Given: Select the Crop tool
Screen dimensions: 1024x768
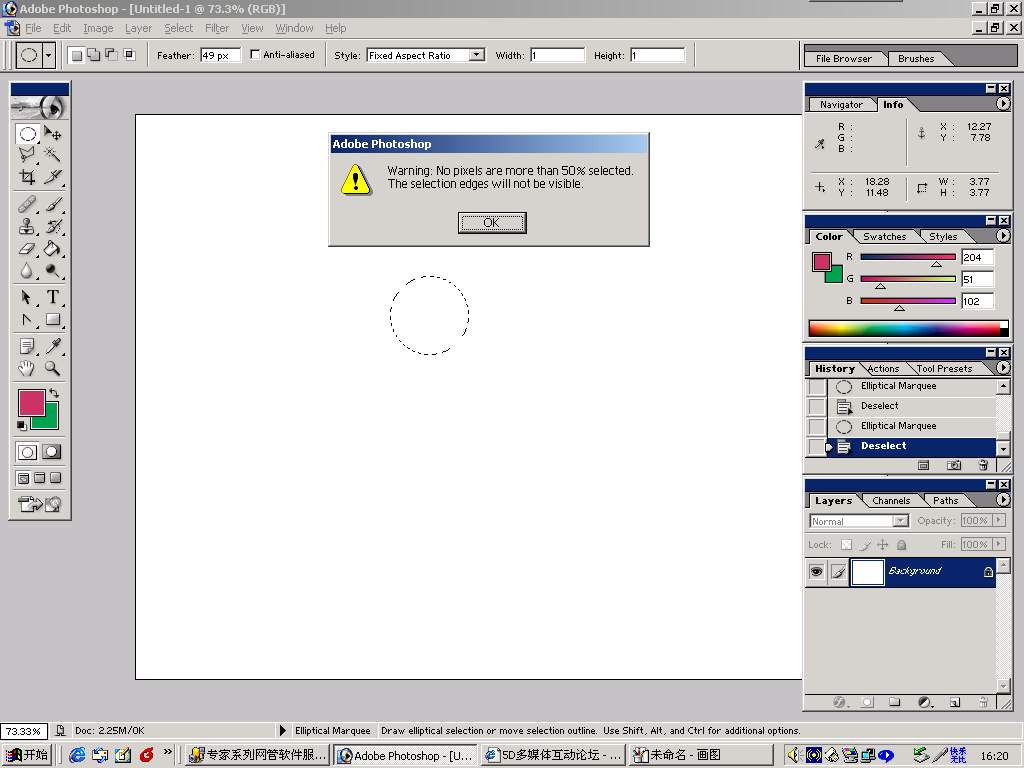Looking at the screenshot, I should [27, 176].
